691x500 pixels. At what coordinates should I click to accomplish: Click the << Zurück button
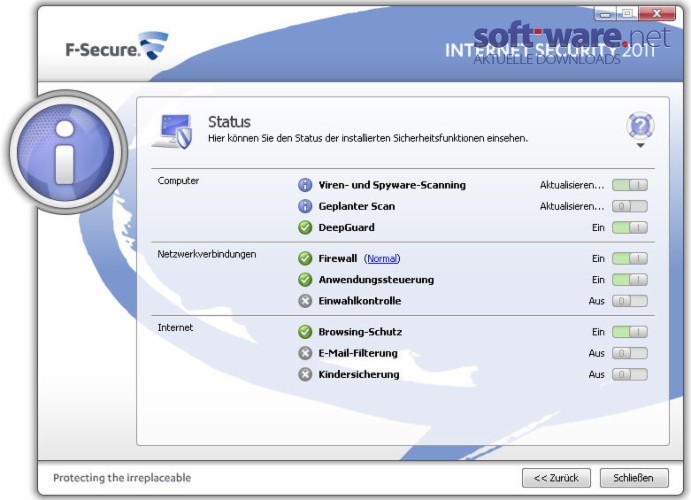pos(556,478)
